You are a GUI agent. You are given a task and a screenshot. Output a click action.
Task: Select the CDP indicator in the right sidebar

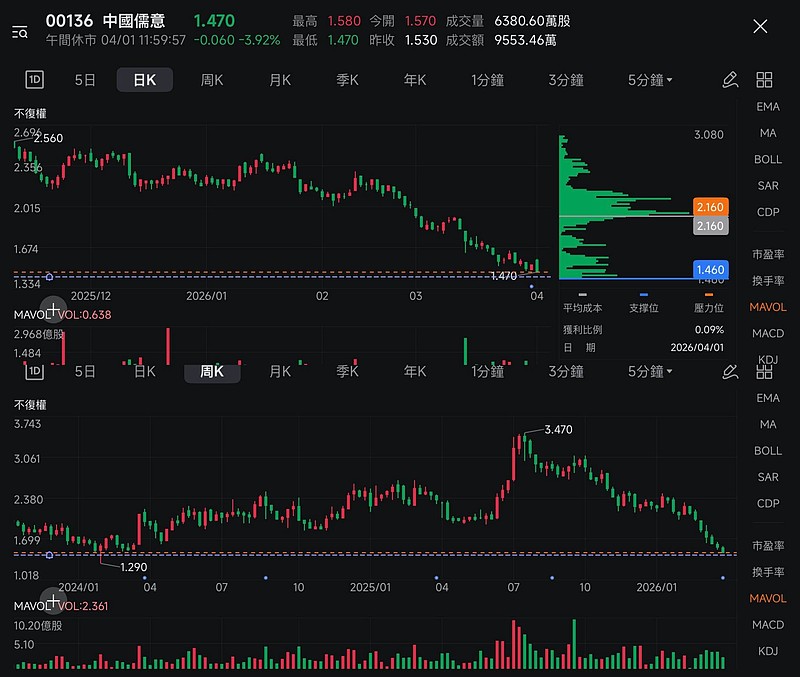tap(767, 211)
